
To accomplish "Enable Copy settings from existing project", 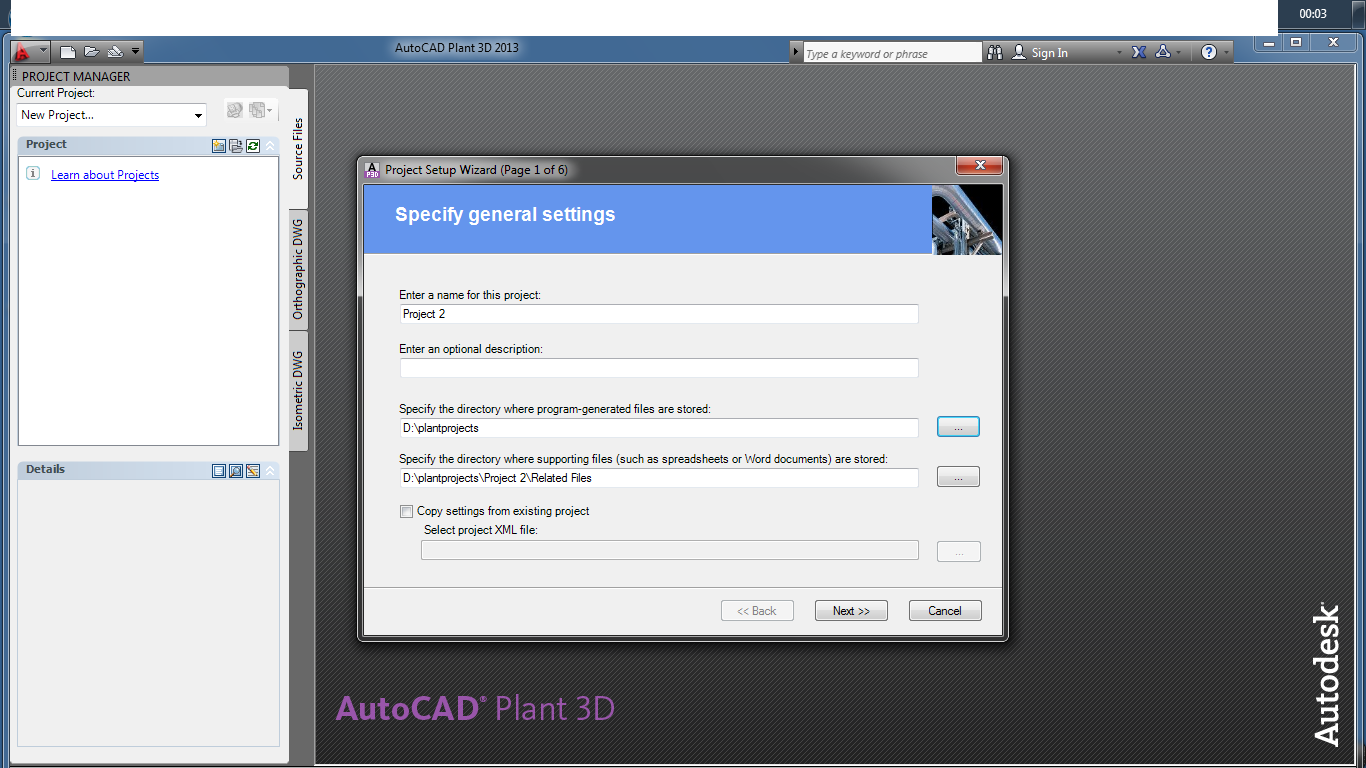I will coord(406,511).
